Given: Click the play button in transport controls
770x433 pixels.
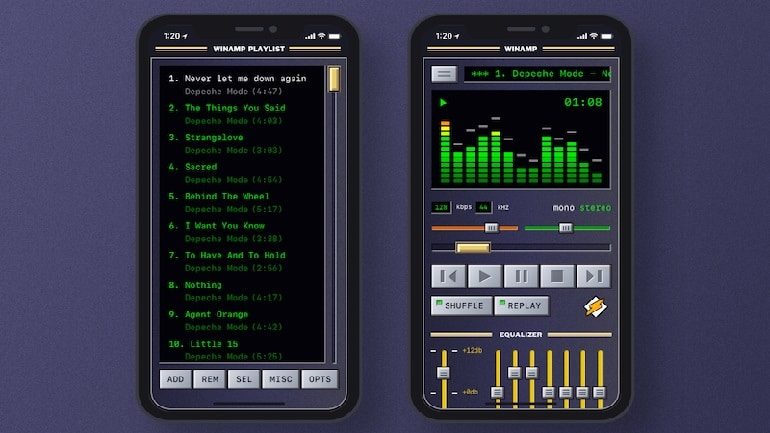Looking at the screenshot, I should pyautogui.click(x=485, y=276).
